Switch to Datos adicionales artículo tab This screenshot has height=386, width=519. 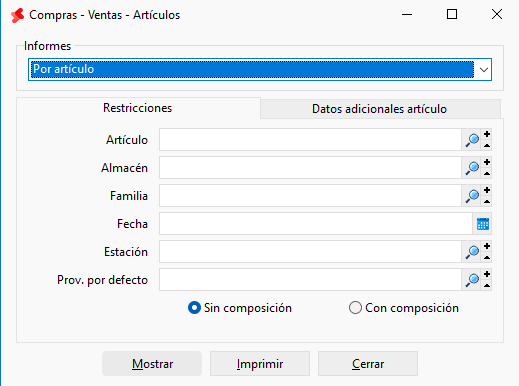coord(380,109)
